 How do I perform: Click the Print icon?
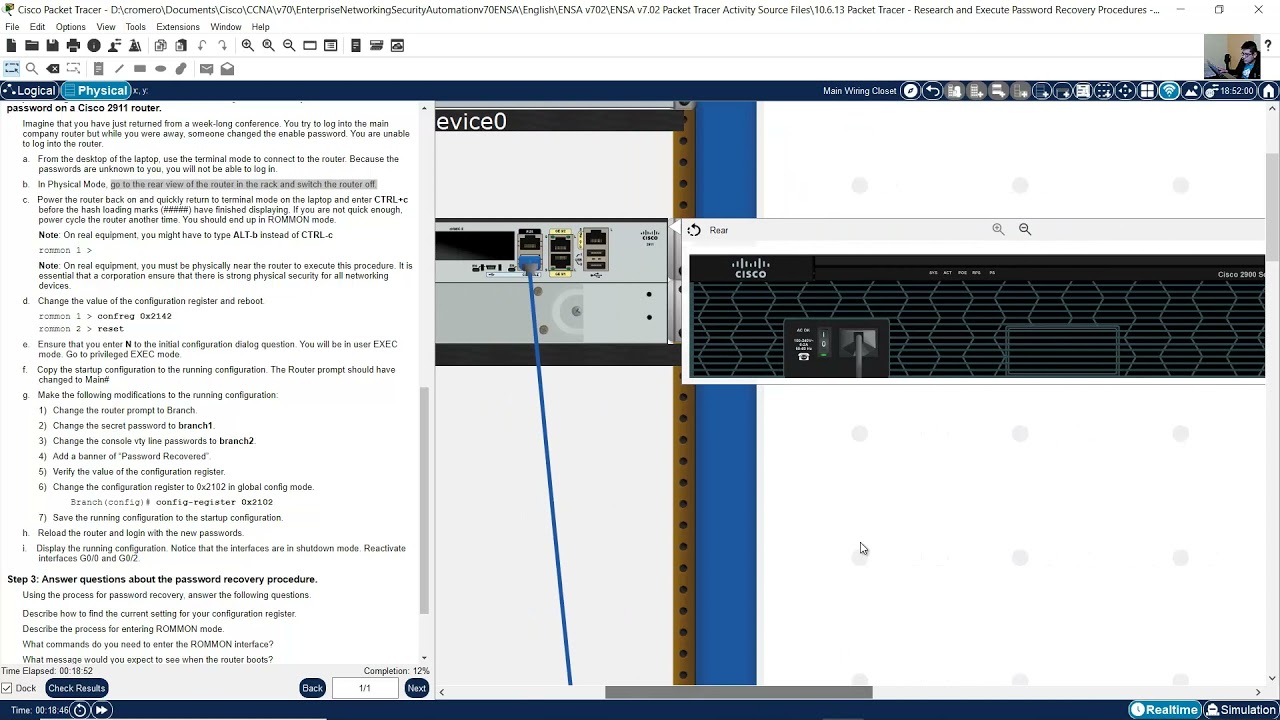coord(73,46)
